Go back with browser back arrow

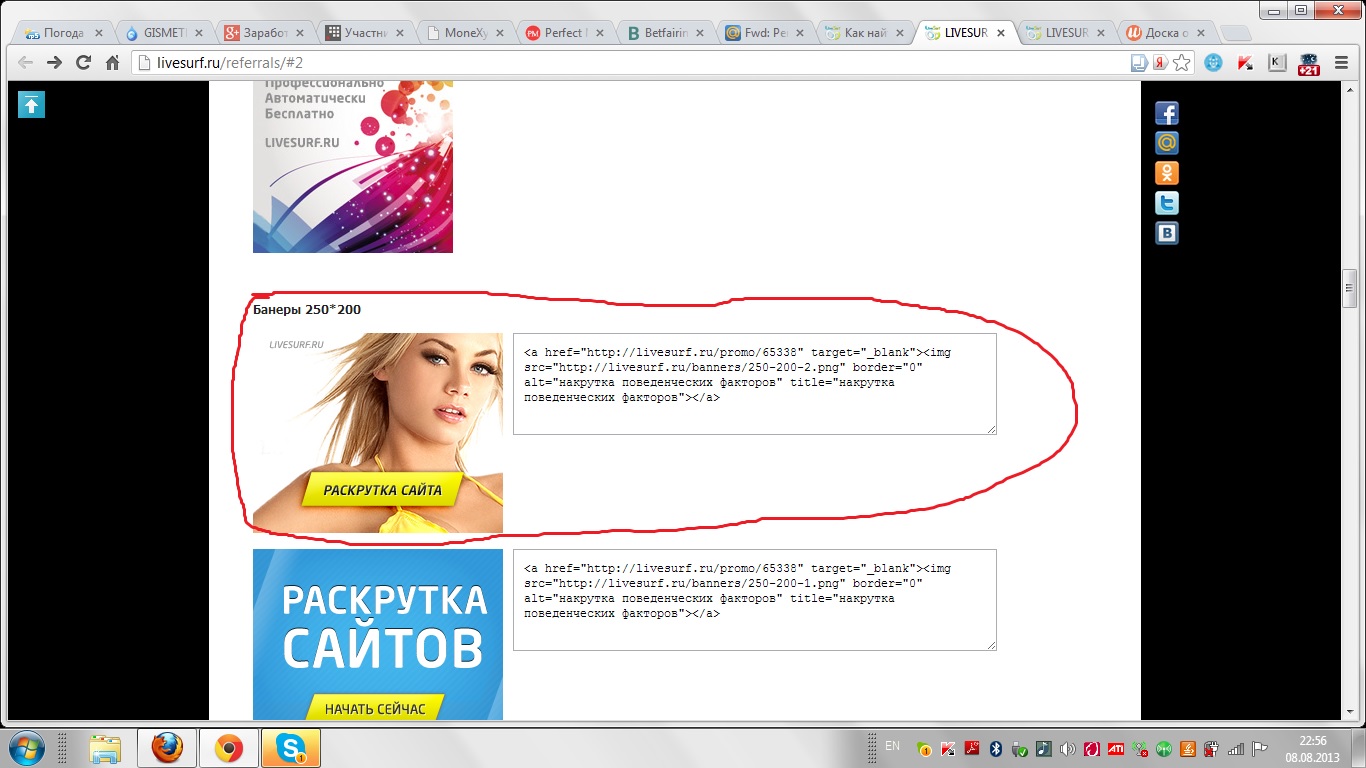pyautogui.click(x=25, y=62)
